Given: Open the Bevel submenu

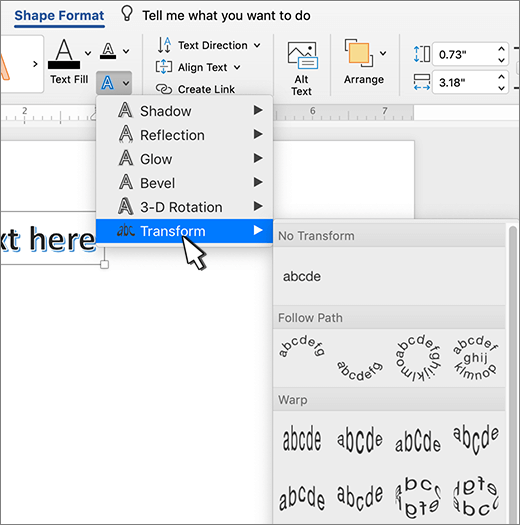Looking at the screenshot, I should [184, 183].
